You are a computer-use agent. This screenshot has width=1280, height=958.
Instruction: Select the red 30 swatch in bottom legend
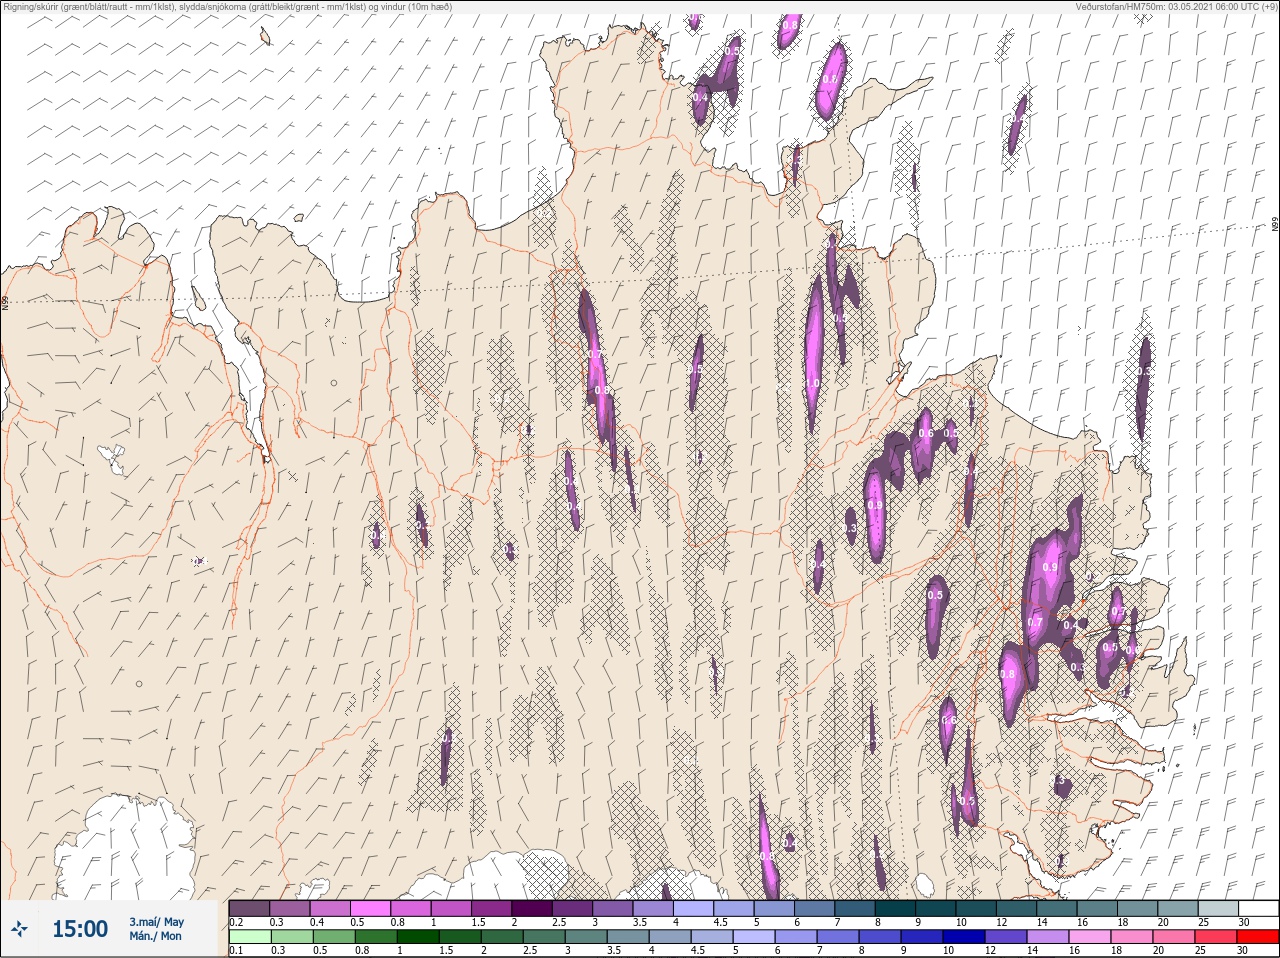coord(1257,937)
